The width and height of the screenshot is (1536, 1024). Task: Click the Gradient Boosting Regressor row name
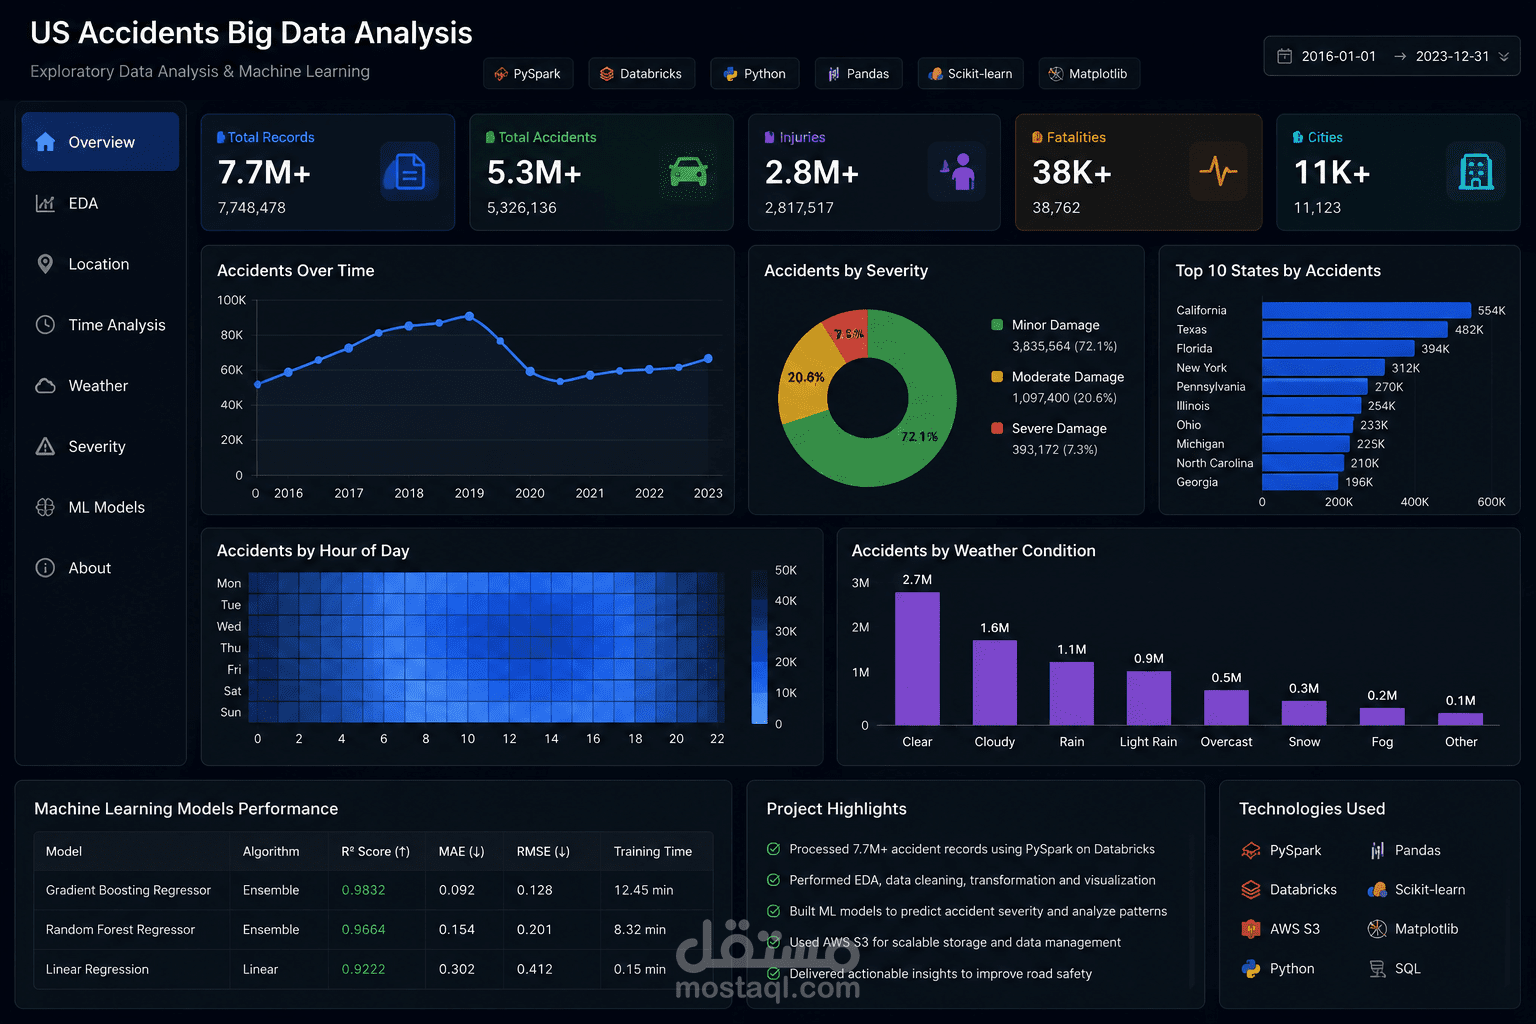click(128, 890)
